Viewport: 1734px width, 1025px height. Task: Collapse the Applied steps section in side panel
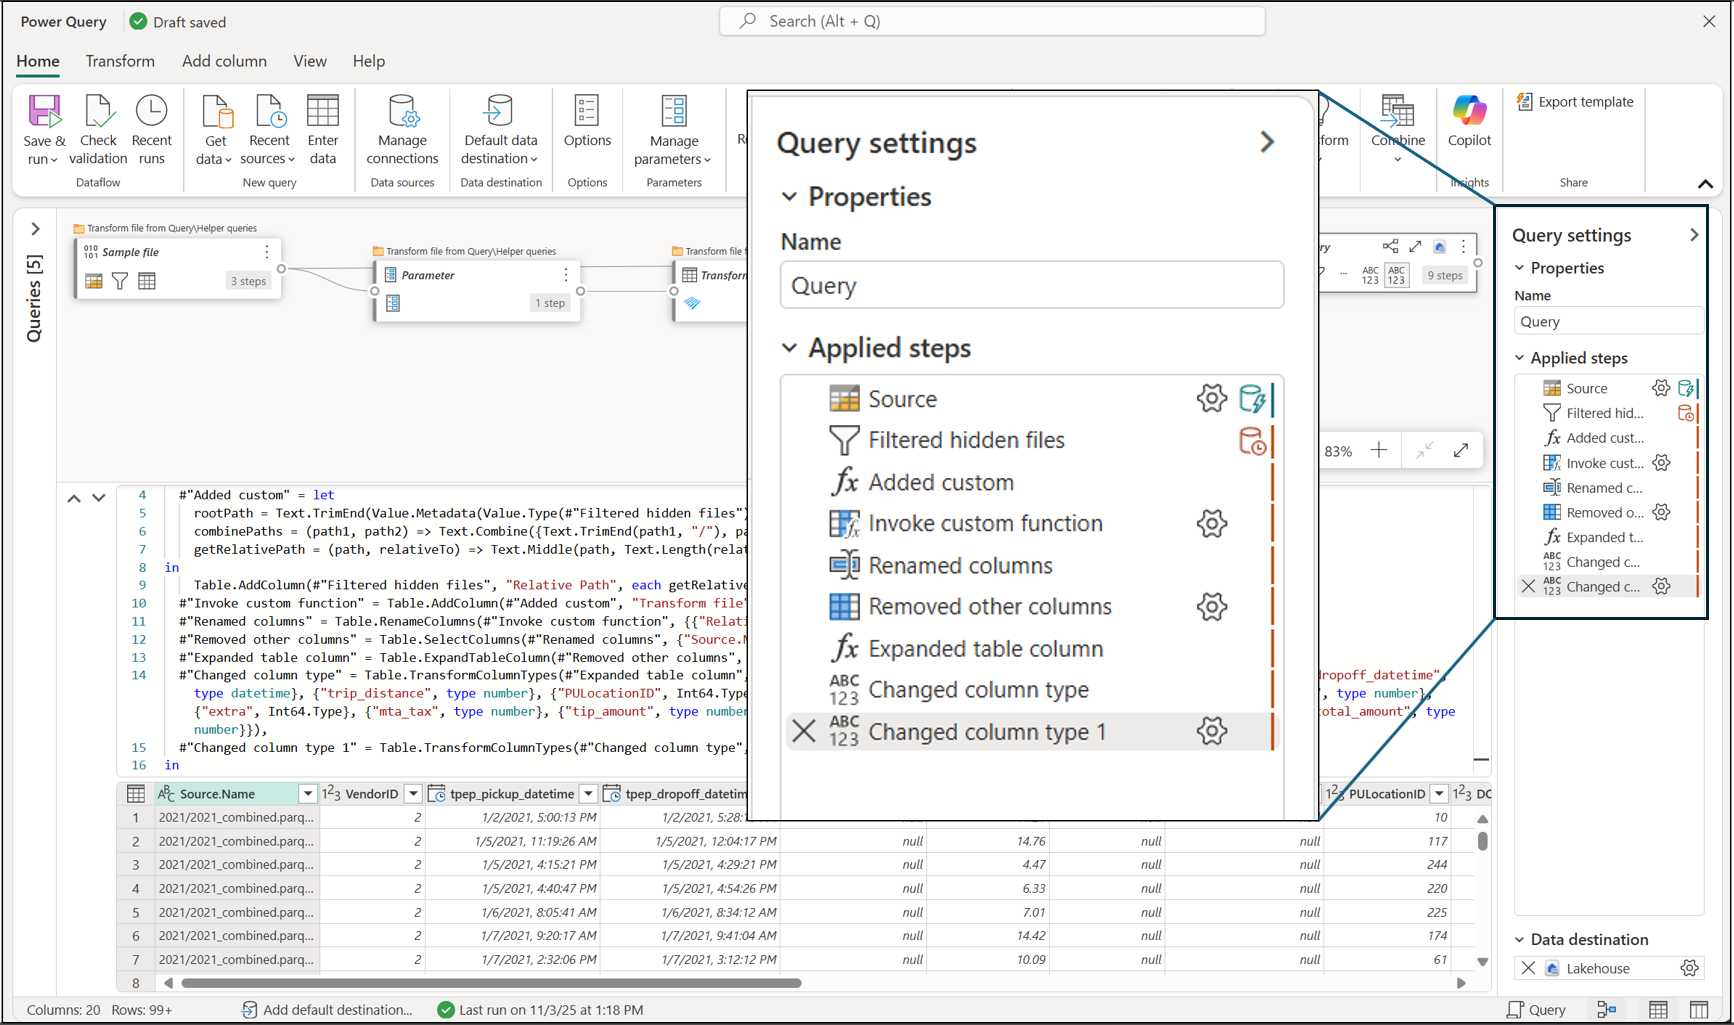coord(1520,358)
